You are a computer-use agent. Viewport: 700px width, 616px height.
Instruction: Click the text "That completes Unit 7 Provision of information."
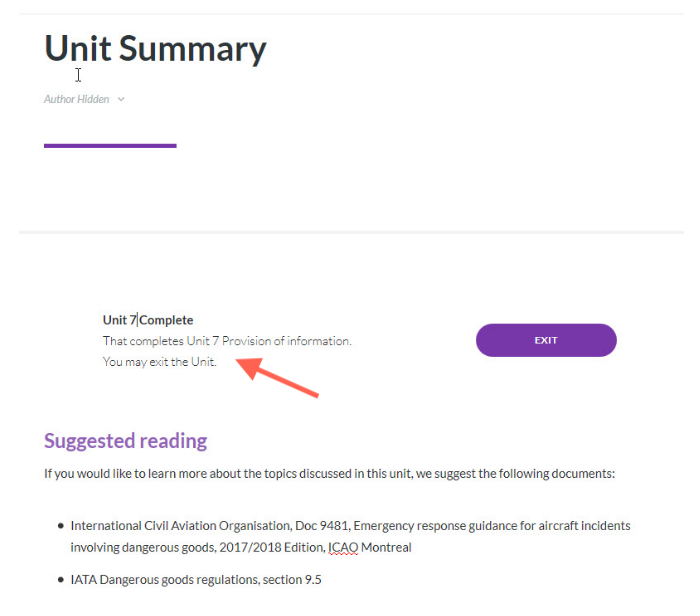click(x=227, y=341)
